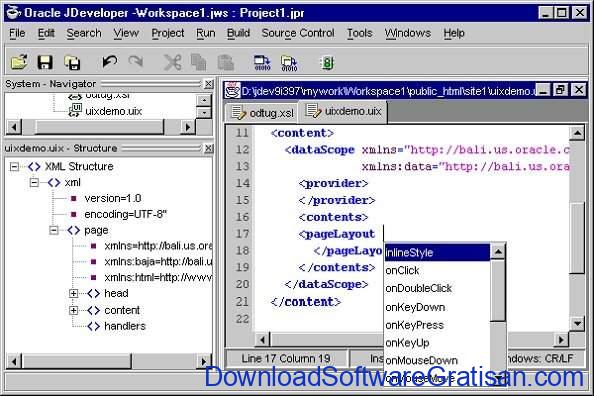Collapse the page node in Structure tree
The image size is (594, 396).
54,230
